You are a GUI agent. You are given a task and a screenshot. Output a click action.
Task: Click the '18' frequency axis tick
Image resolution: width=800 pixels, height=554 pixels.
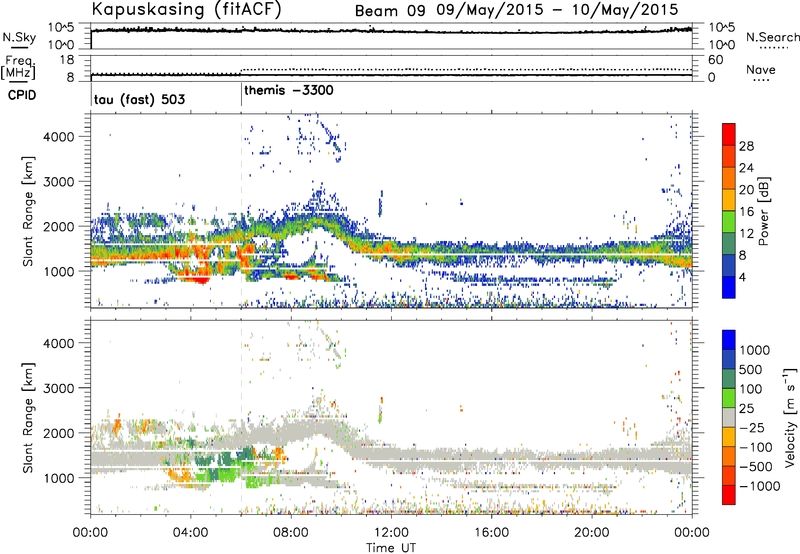coord(66,60)
